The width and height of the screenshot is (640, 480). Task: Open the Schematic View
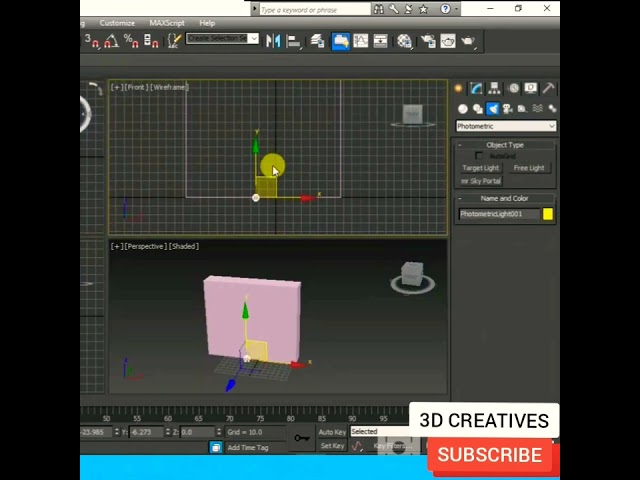click(x=380, y=41)
